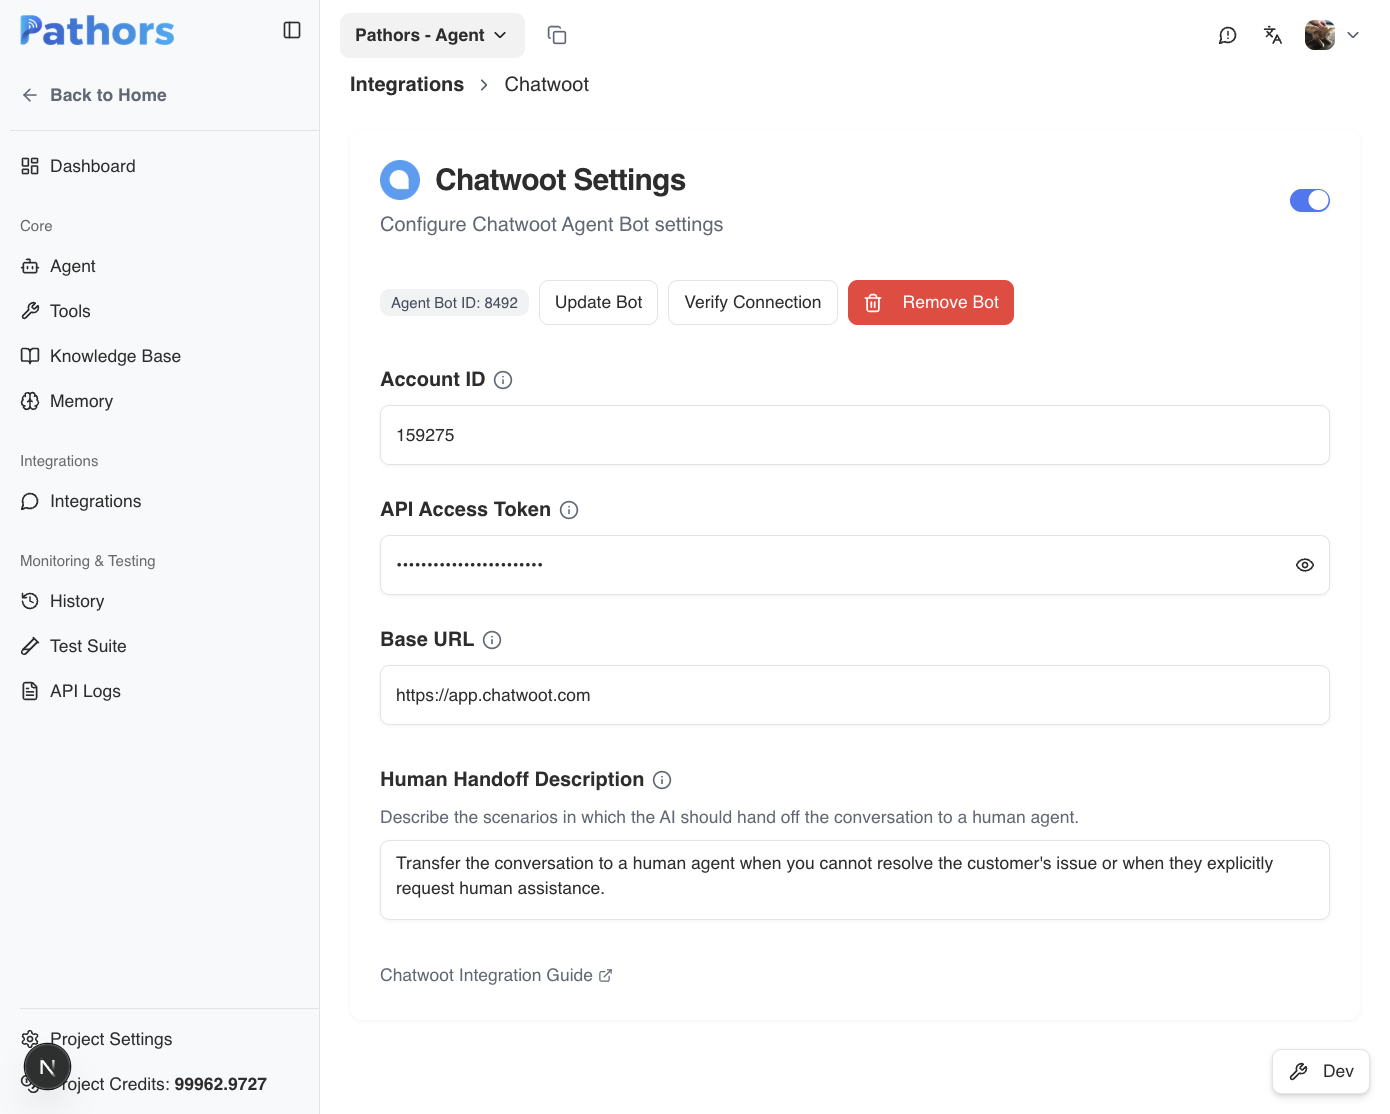
Task: Click the Chatwoot logo icon
Action: [400, 180]
